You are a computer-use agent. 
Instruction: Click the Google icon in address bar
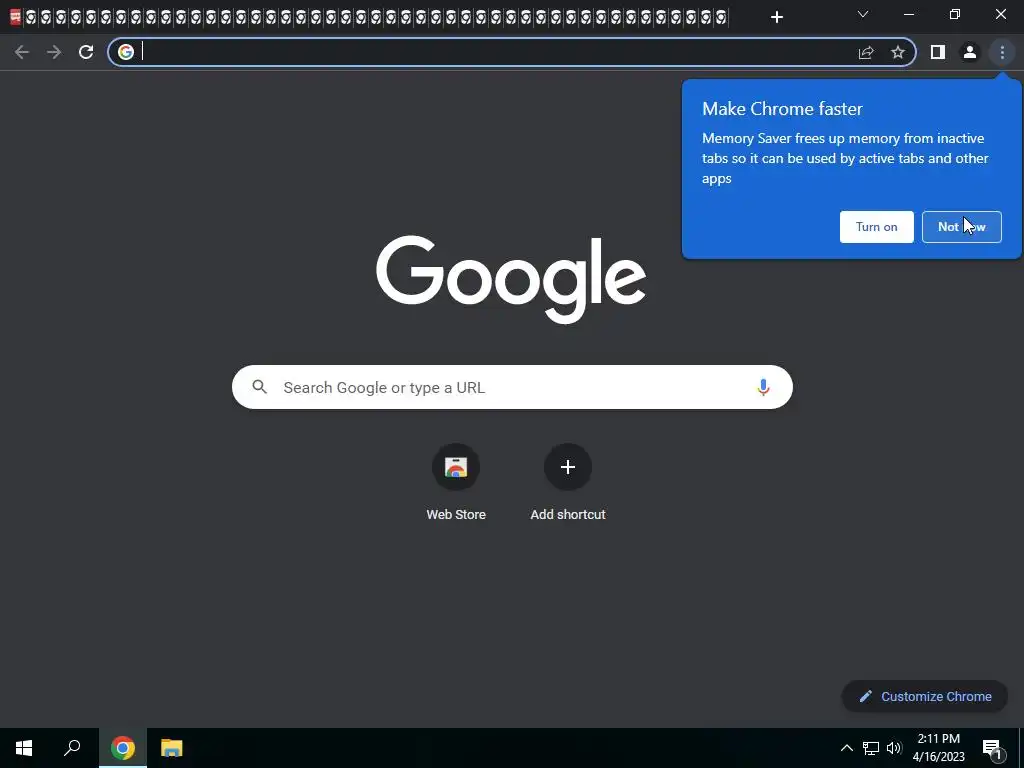[x=126, y=52]
